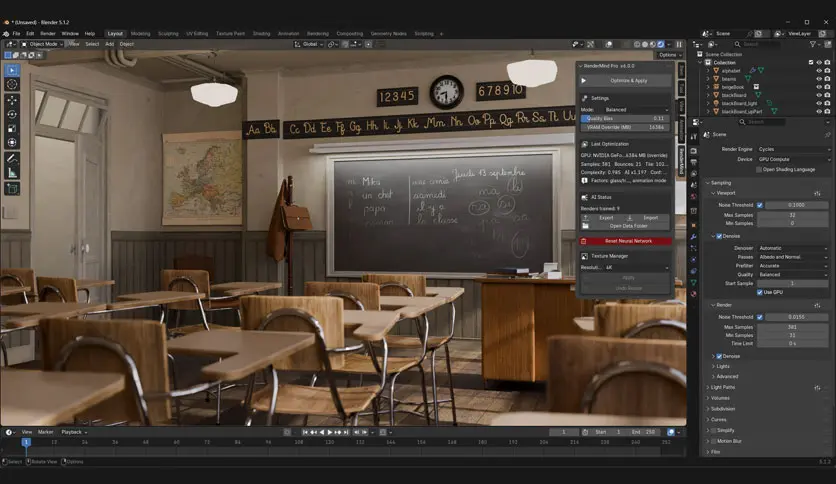Image resolution: width=836 pixels, height=484 pixels.
Task: Click the Light Paths presets icon
Action: tap(817, 388)
